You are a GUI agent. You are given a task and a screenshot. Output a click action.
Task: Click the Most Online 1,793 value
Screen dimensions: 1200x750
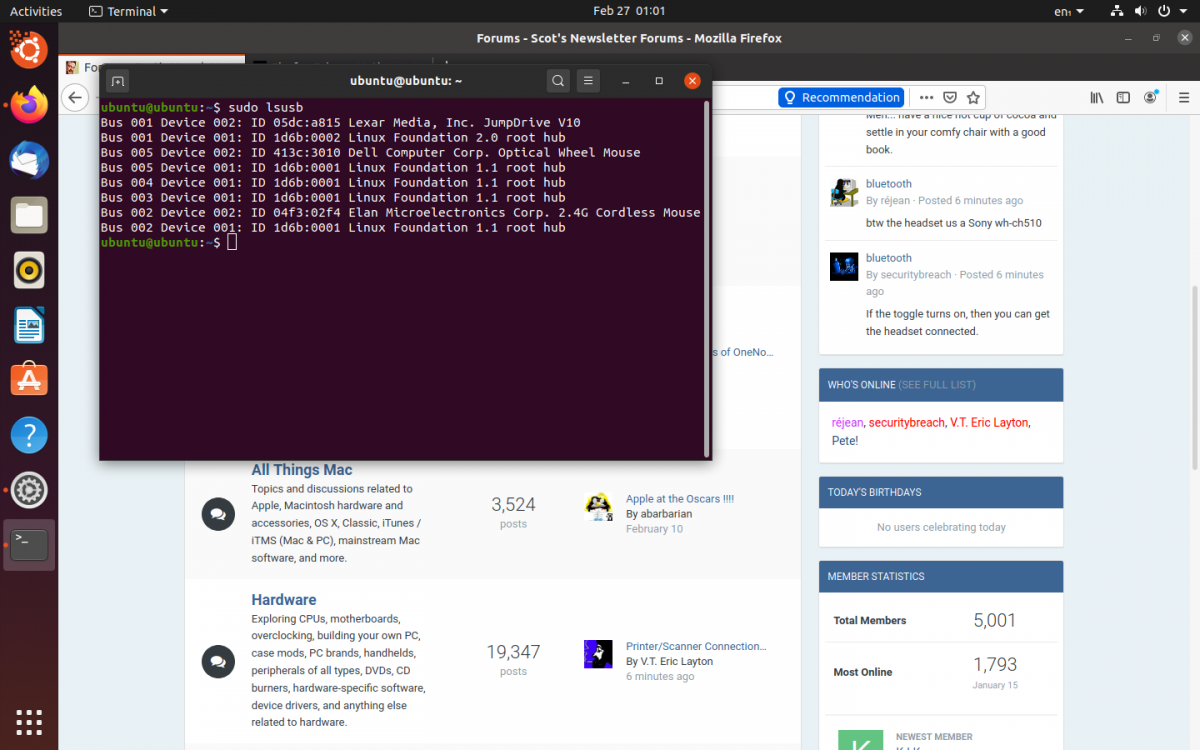[x=995, y=664]
